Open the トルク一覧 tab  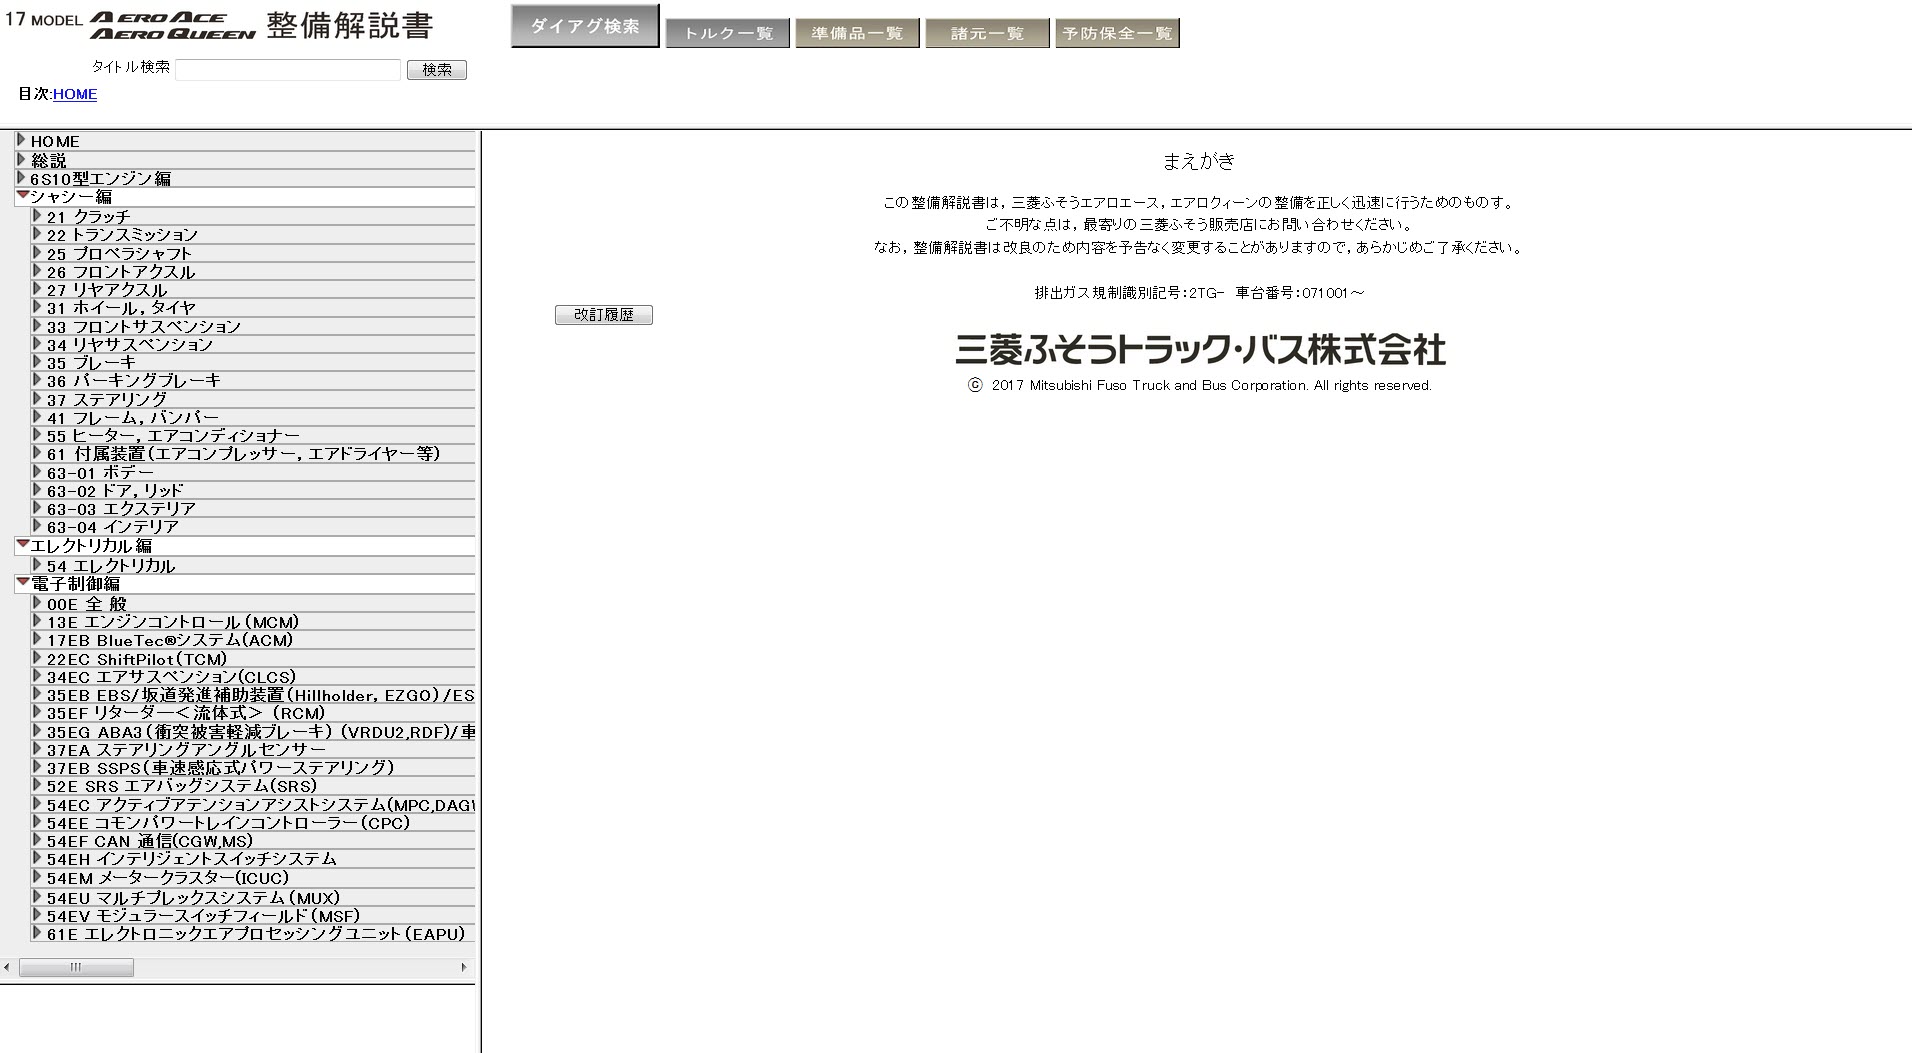(727, 33)
